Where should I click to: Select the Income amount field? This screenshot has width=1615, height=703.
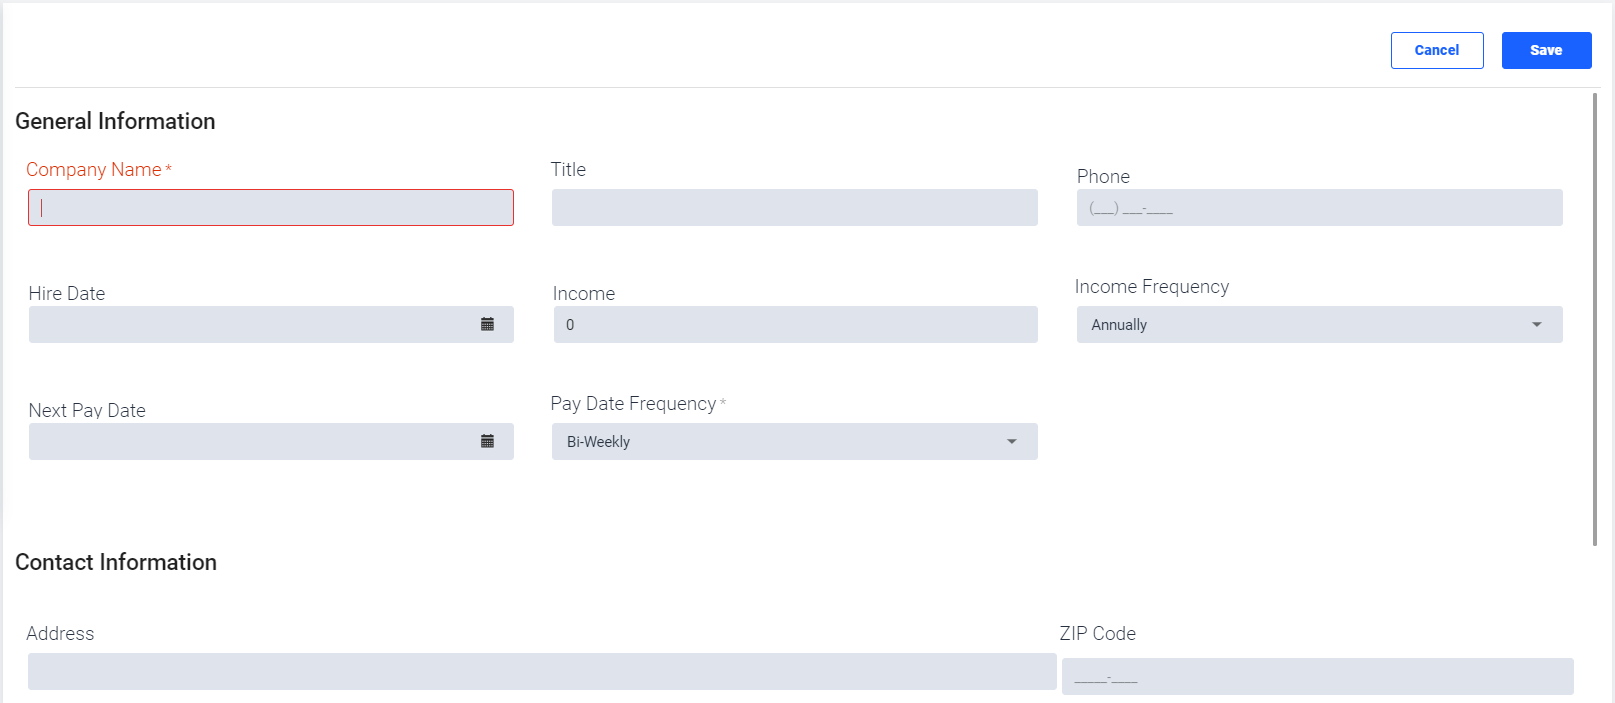click(x=796, y=324)
